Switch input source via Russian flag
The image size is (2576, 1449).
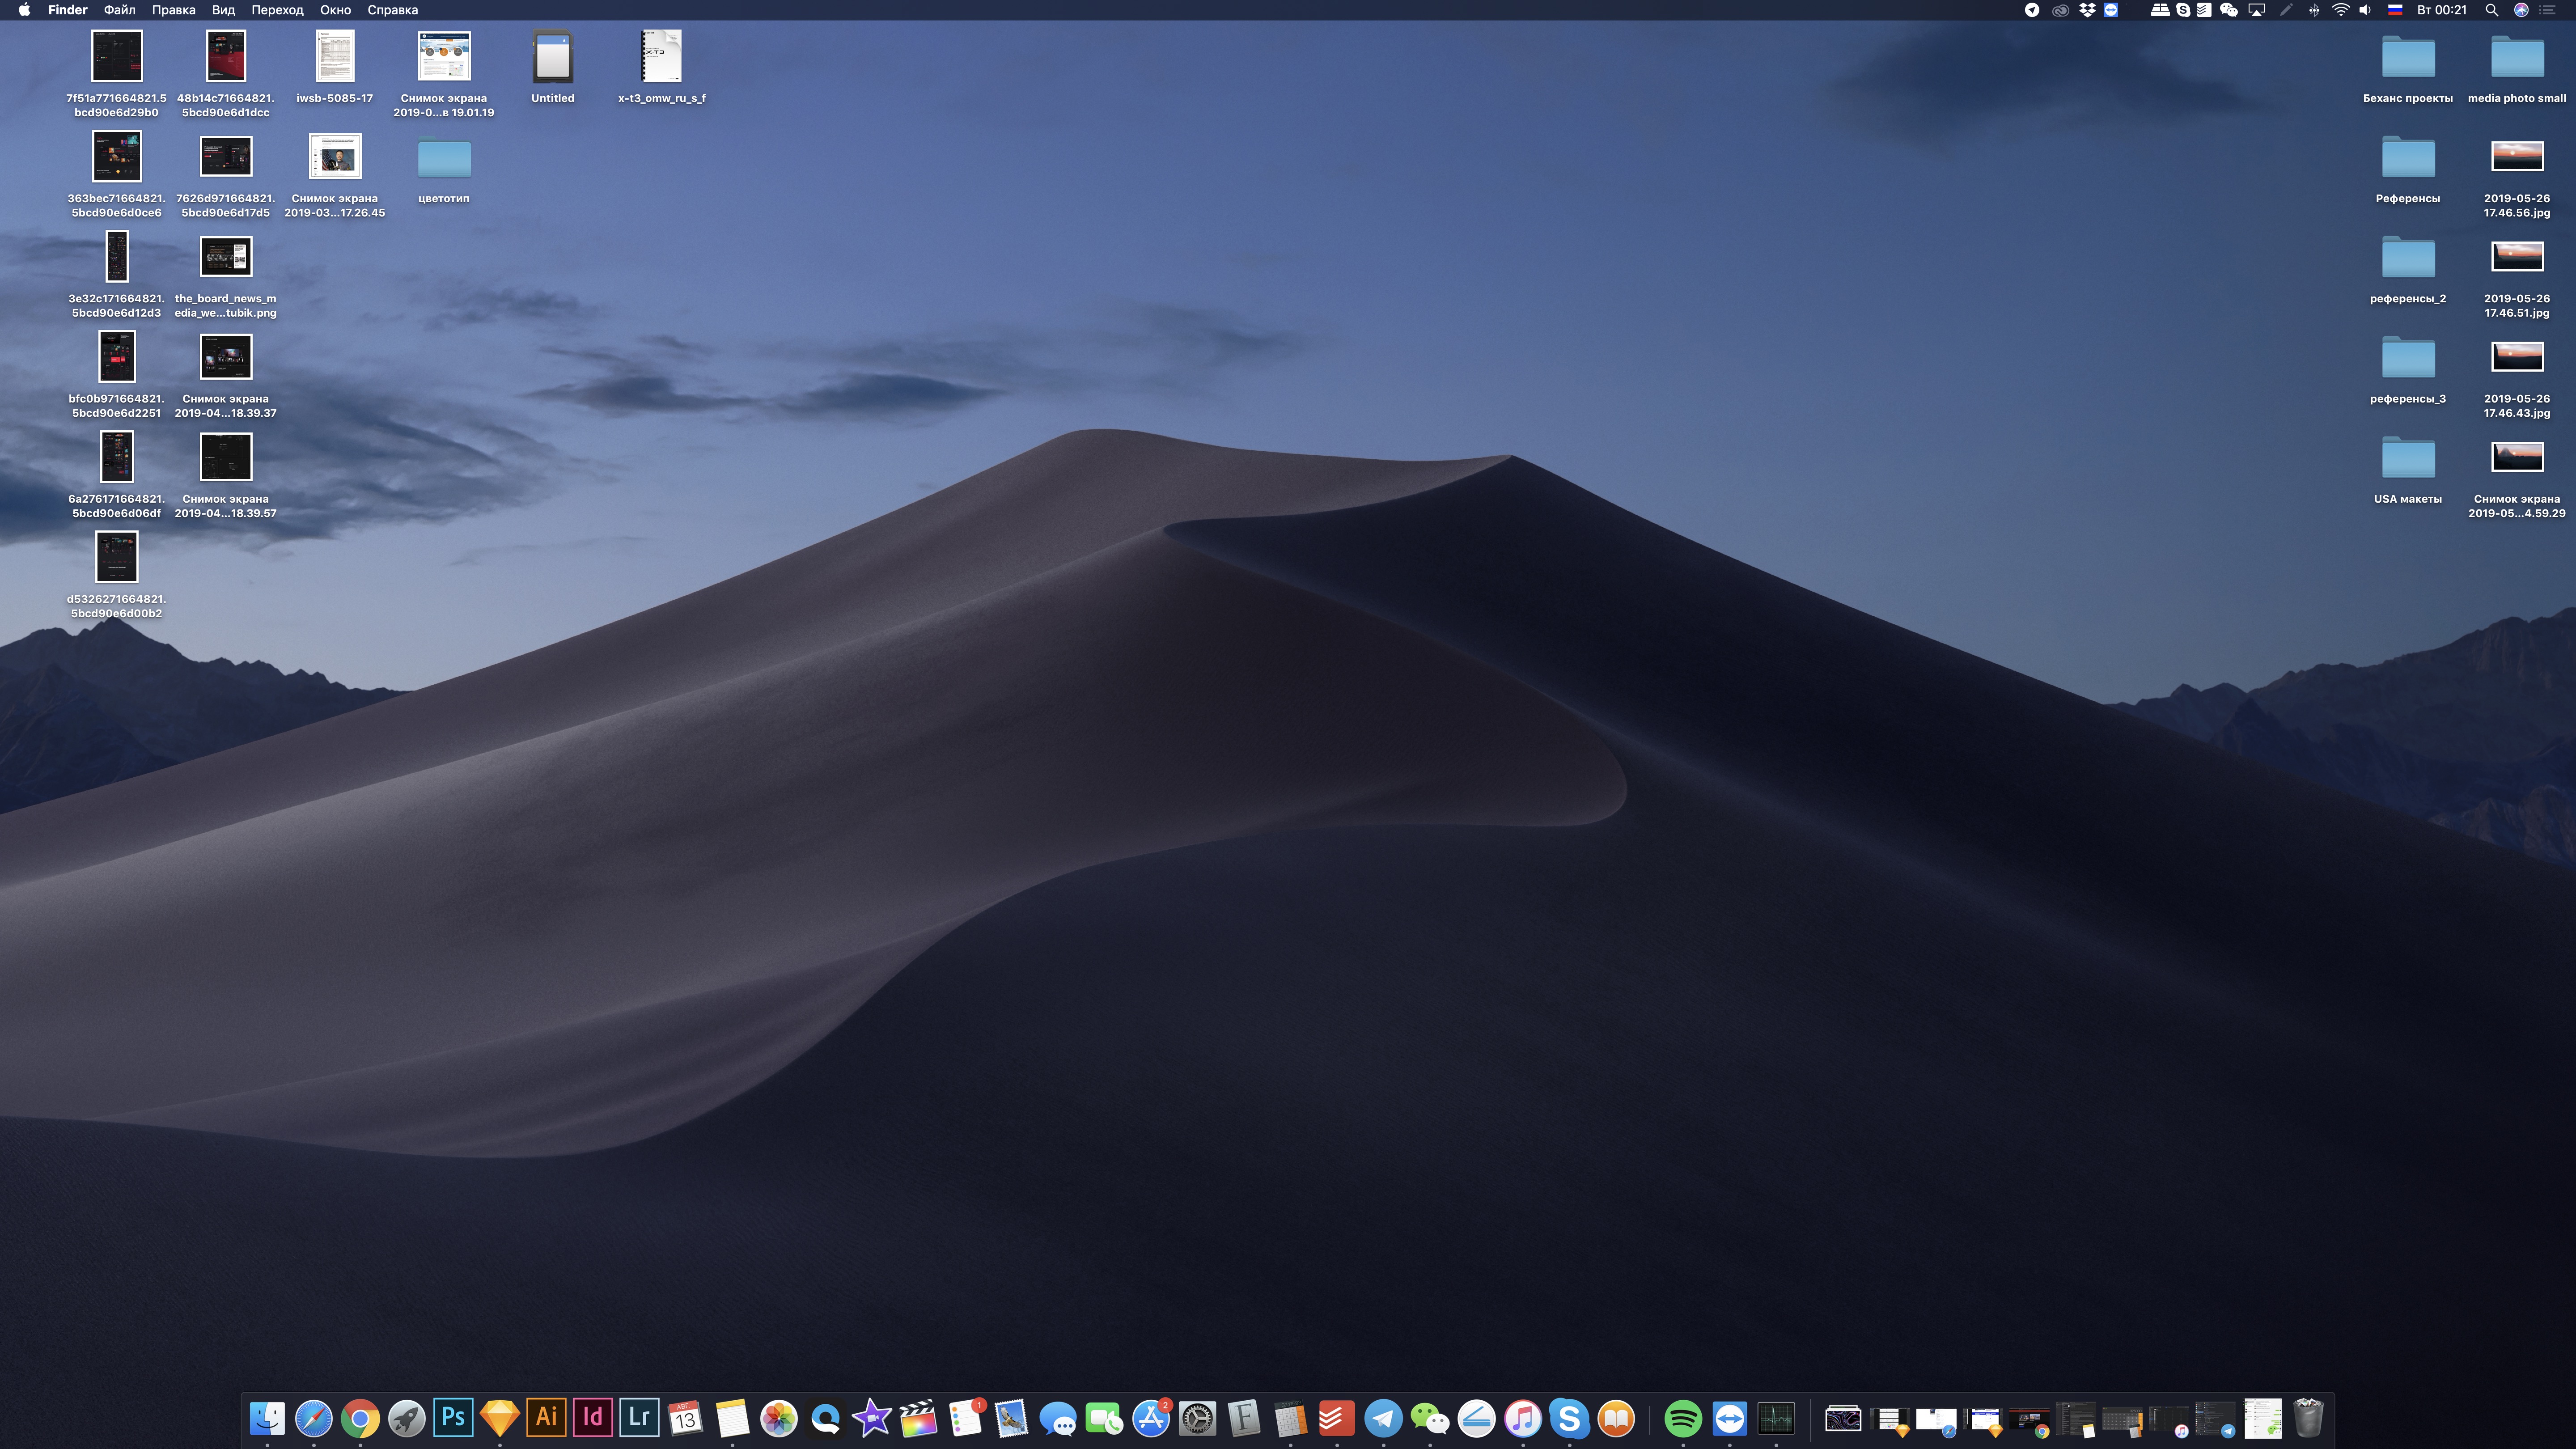2395,10
